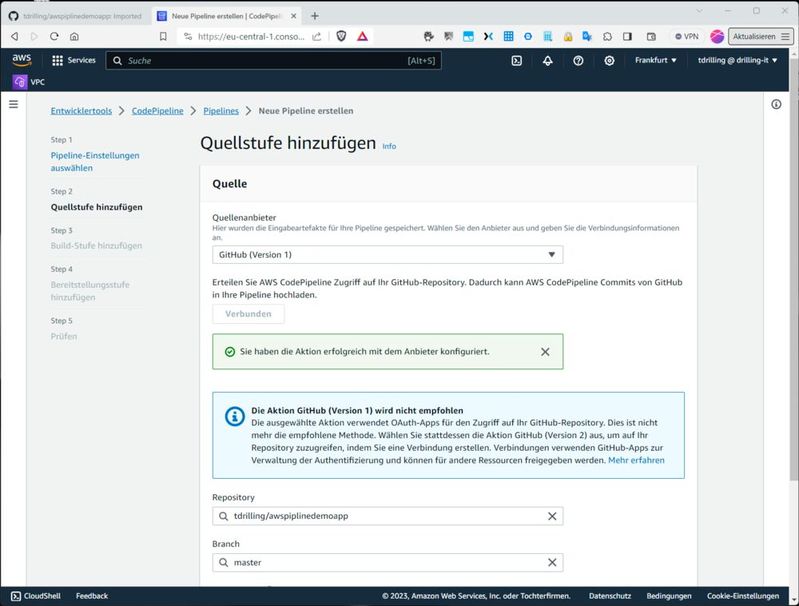
Task: Clear the Repository field
Action: [552, 516]
